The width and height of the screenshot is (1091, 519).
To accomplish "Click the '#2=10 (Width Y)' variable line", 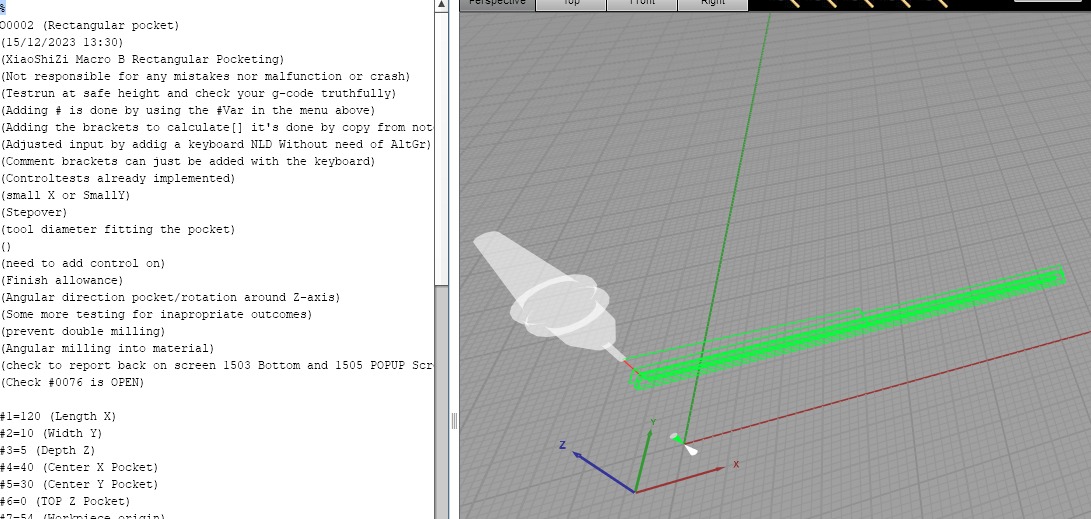I will coord(51,433).
